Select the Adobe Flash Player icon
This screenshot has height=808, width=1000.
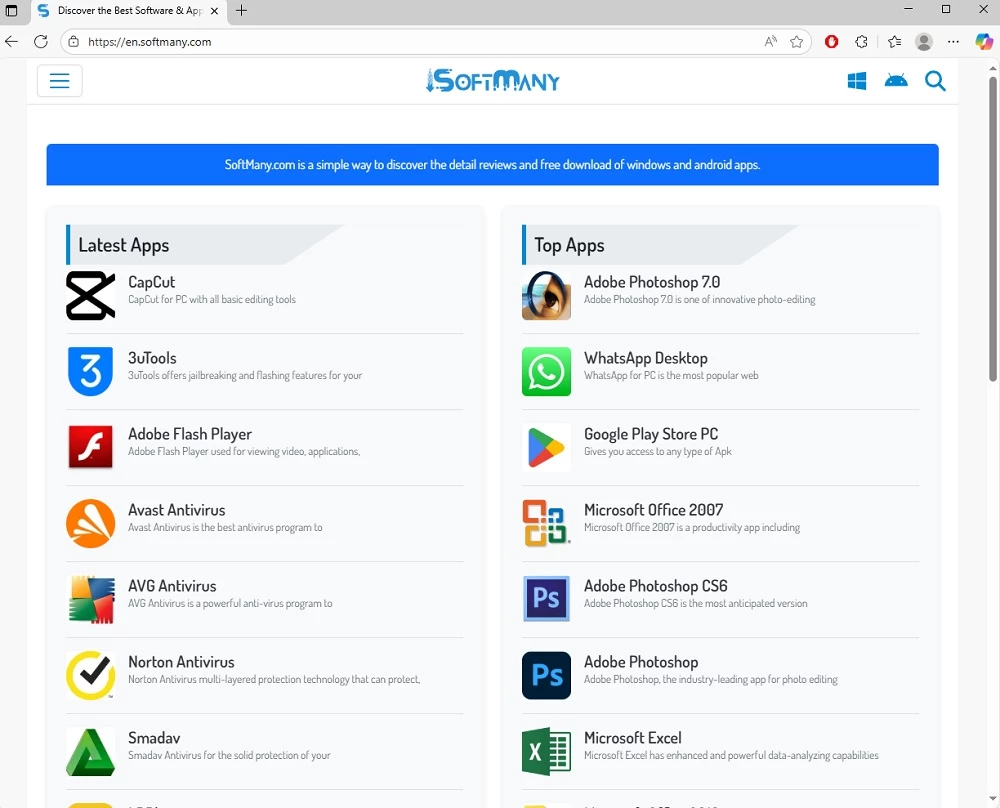(x=90, y=448)
